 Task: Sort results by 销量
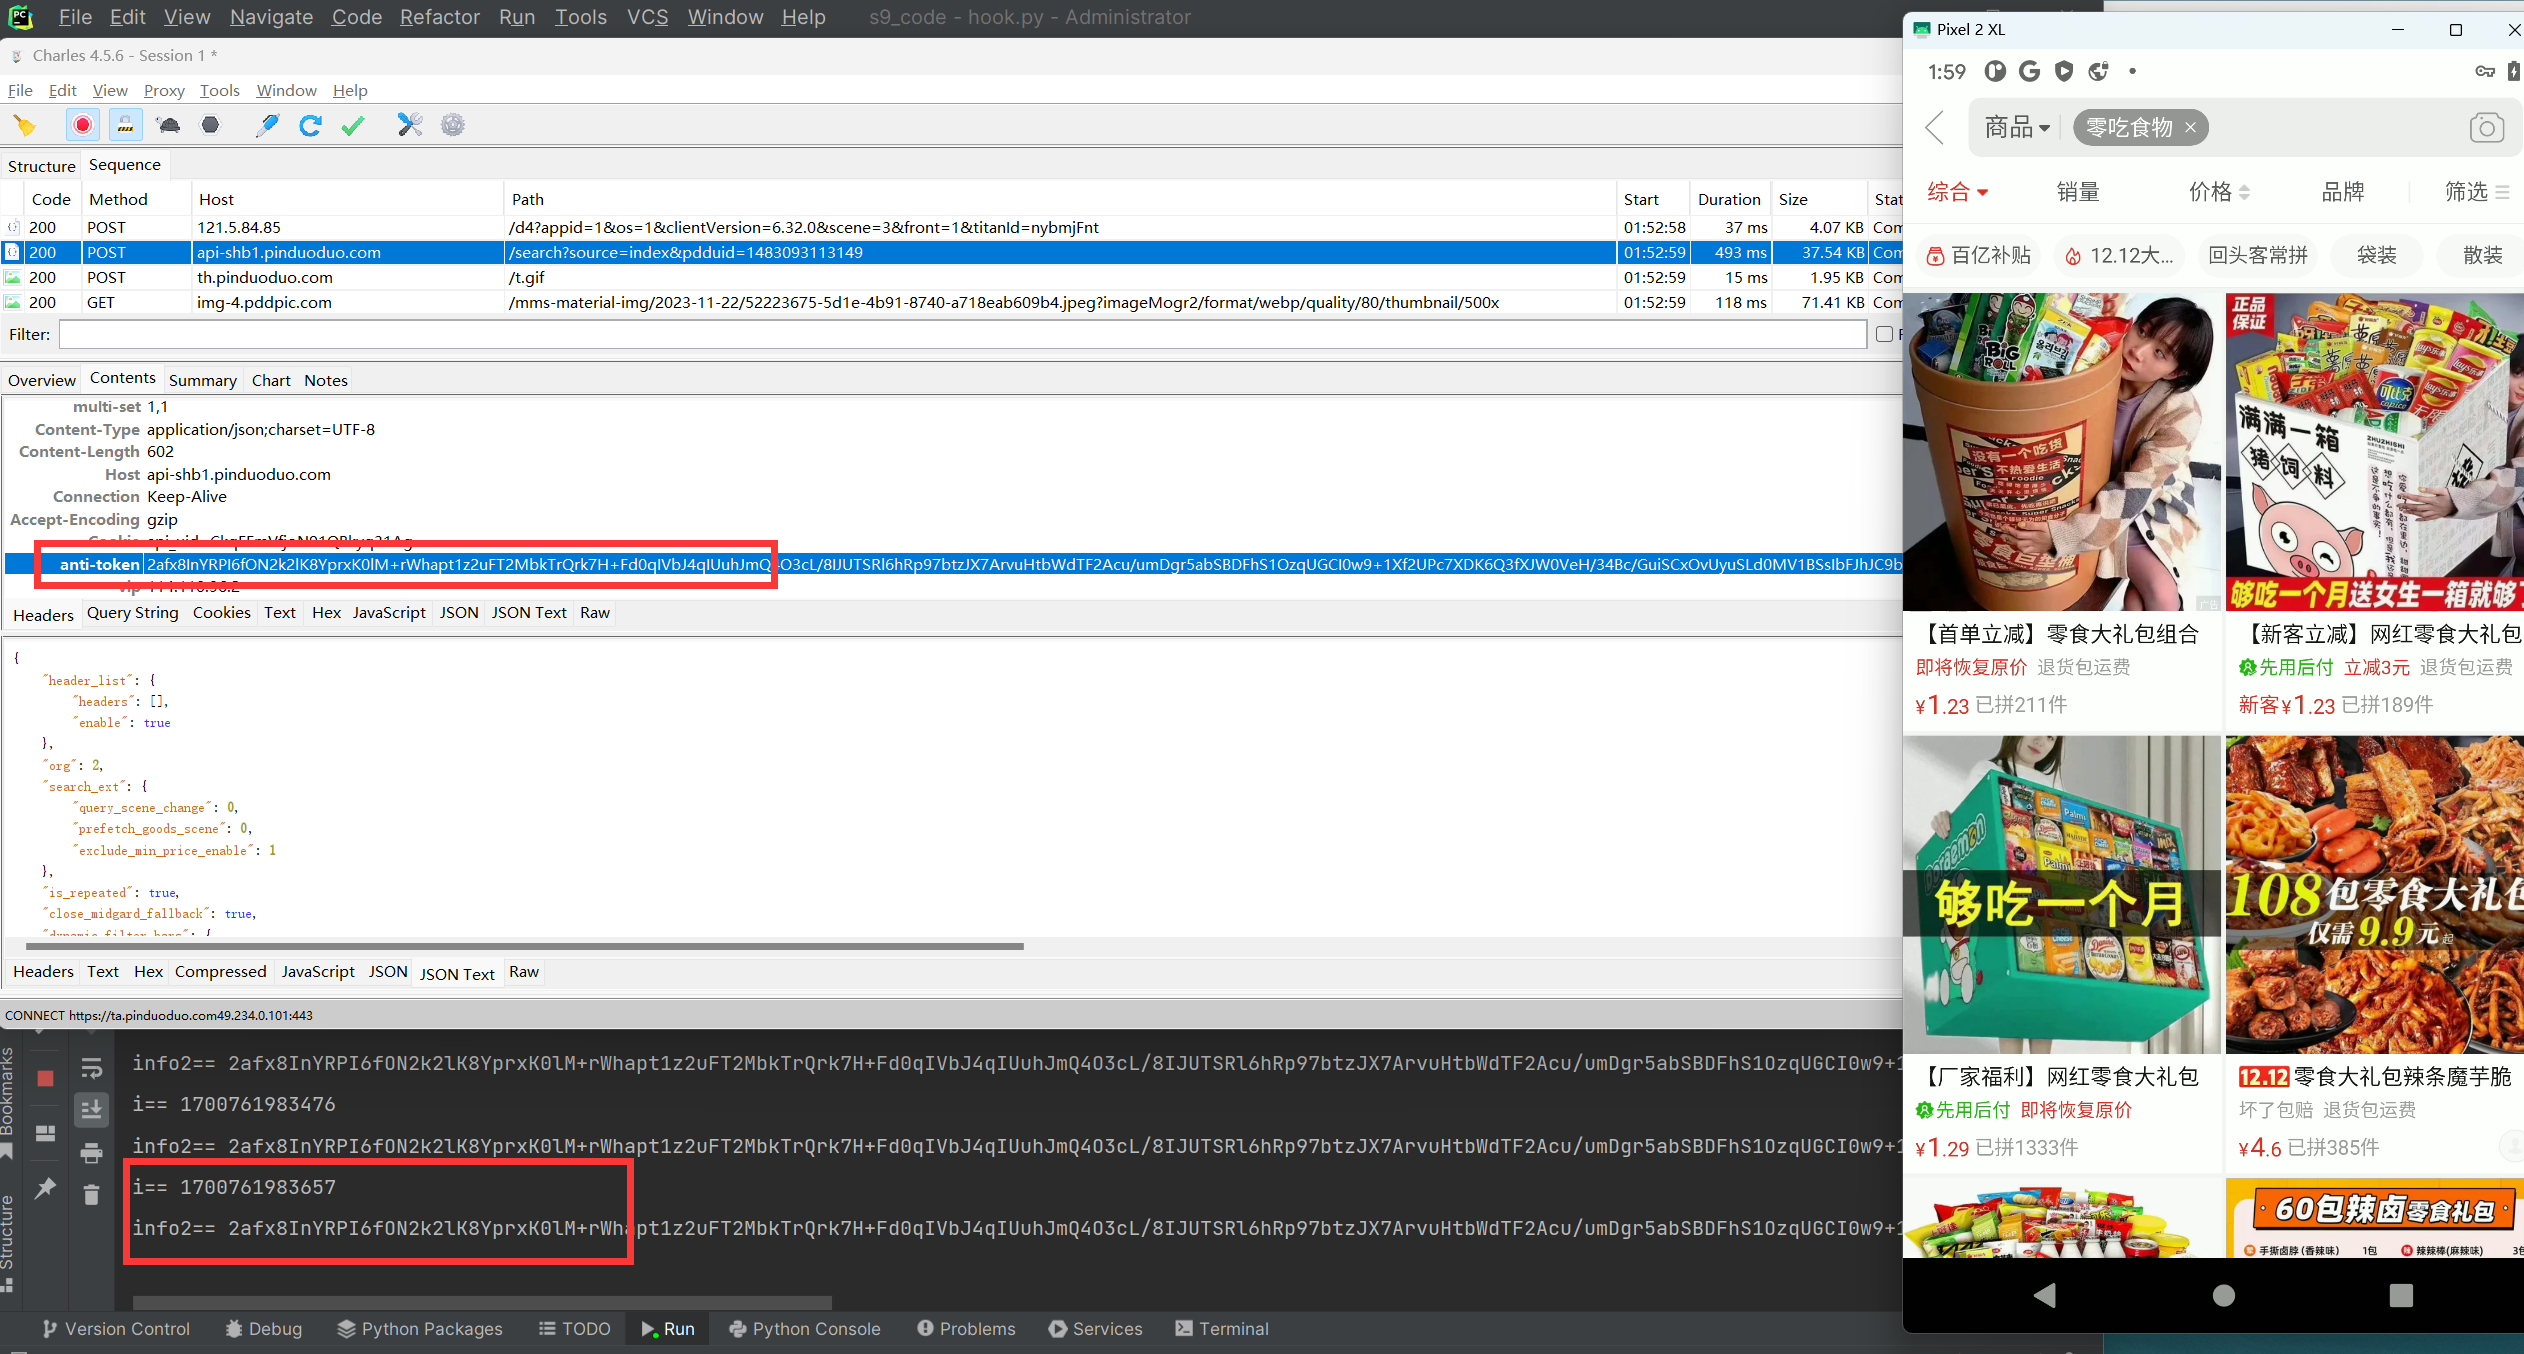click(x=2078, y=192)
